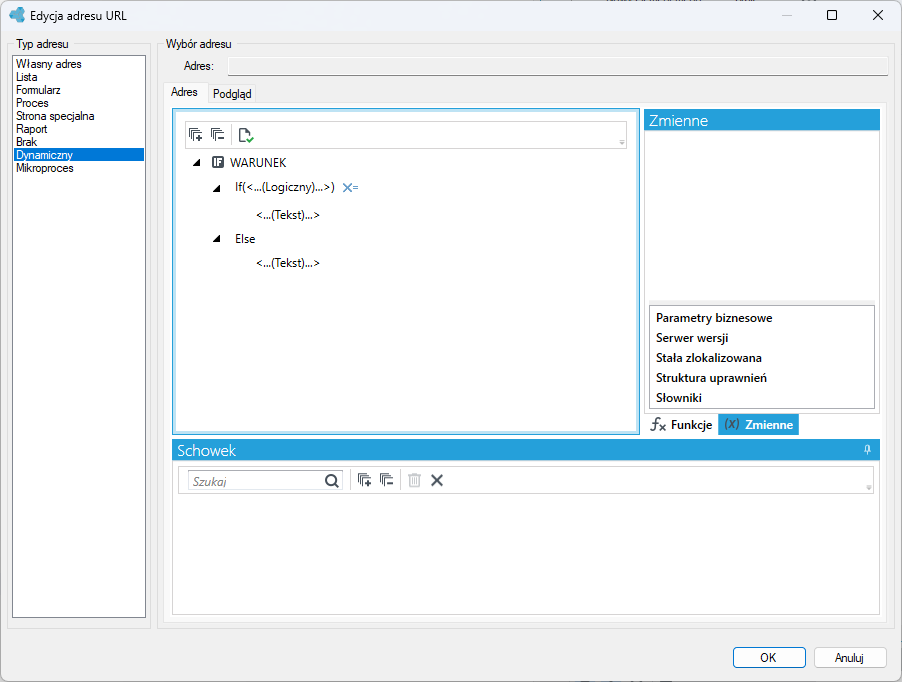Click the Anuluj button
902x682 pixels.
(850, 657)
